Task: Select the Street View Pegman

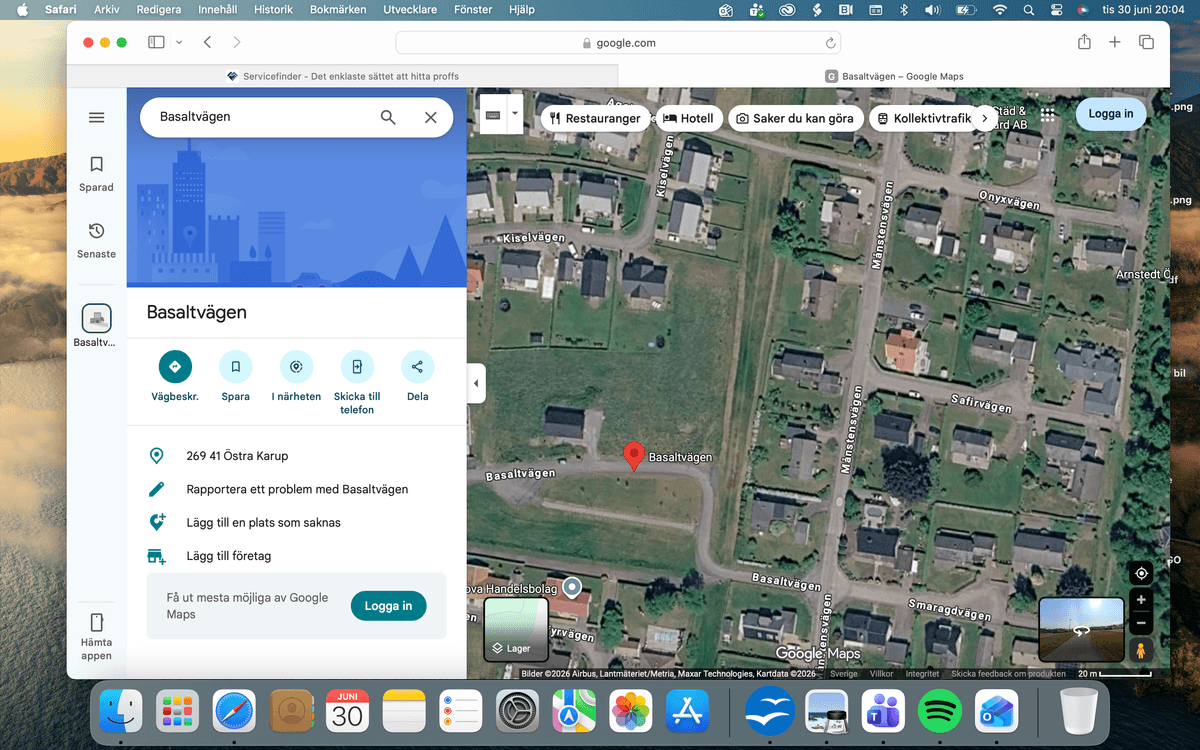Action: click(x=1141, y=650)
